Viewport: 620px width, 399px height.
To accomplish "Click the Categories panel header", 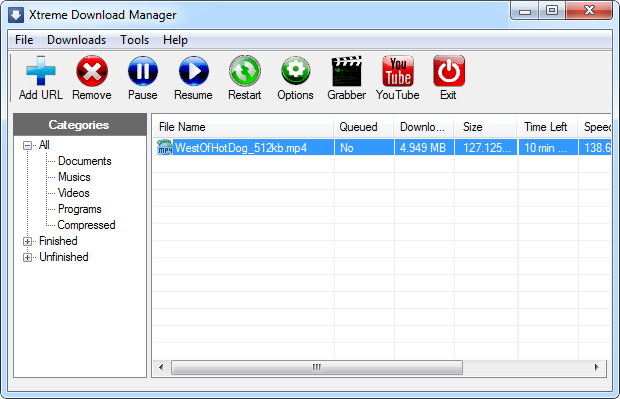I will click(x=79, y=125).
